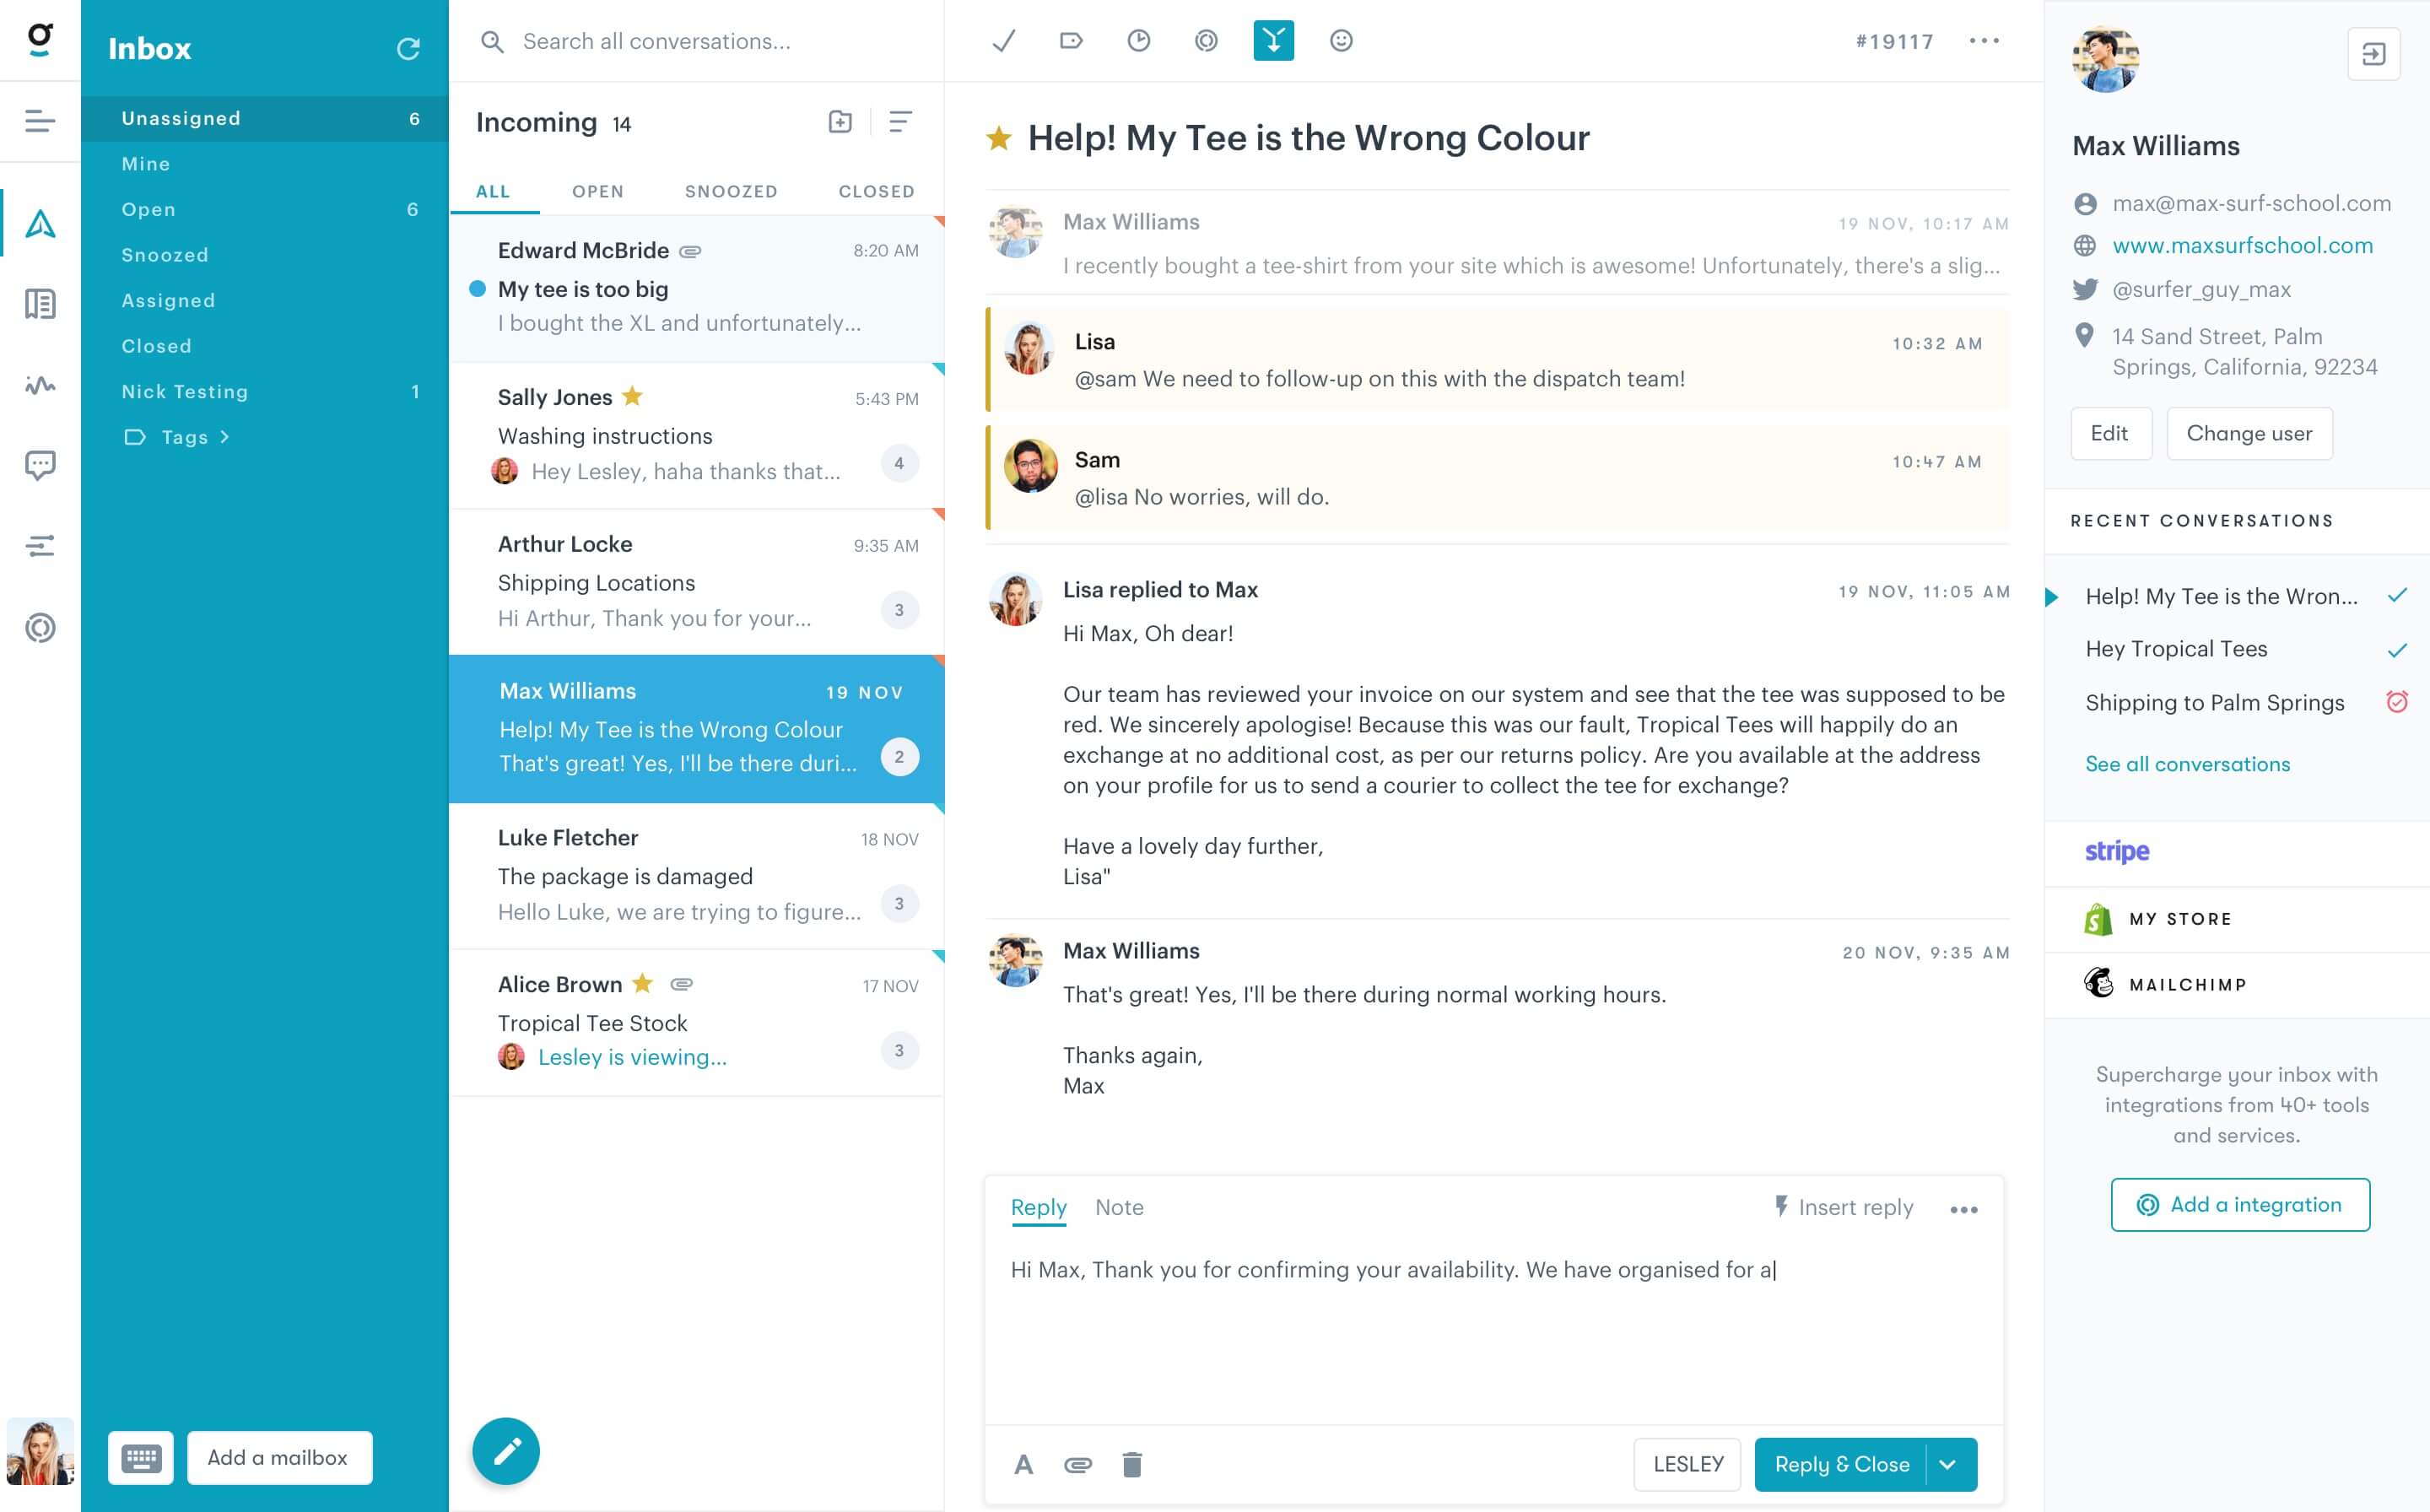The image size is (2430, 1512).
Task: Click the tag/label icon in toolbar
Action: (1070, 40)
